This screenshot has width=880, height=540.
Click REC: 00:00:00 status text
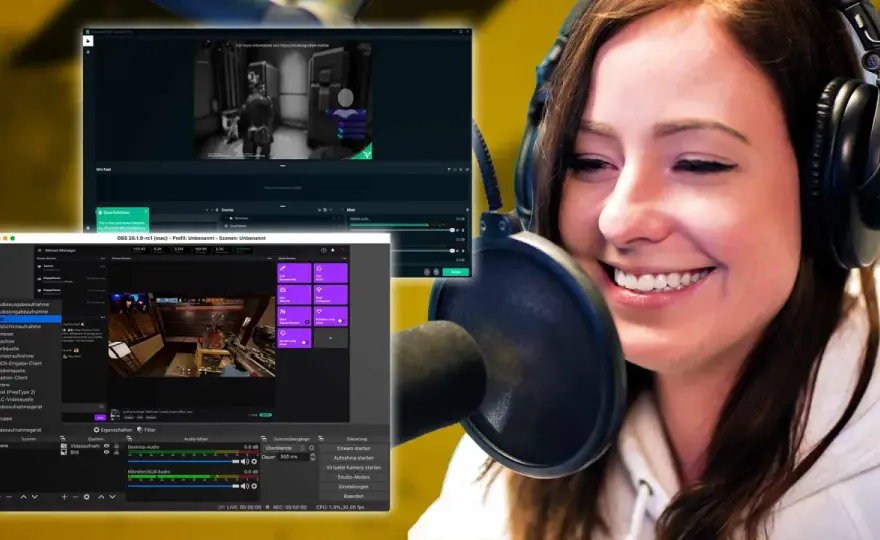click(289, 507)
